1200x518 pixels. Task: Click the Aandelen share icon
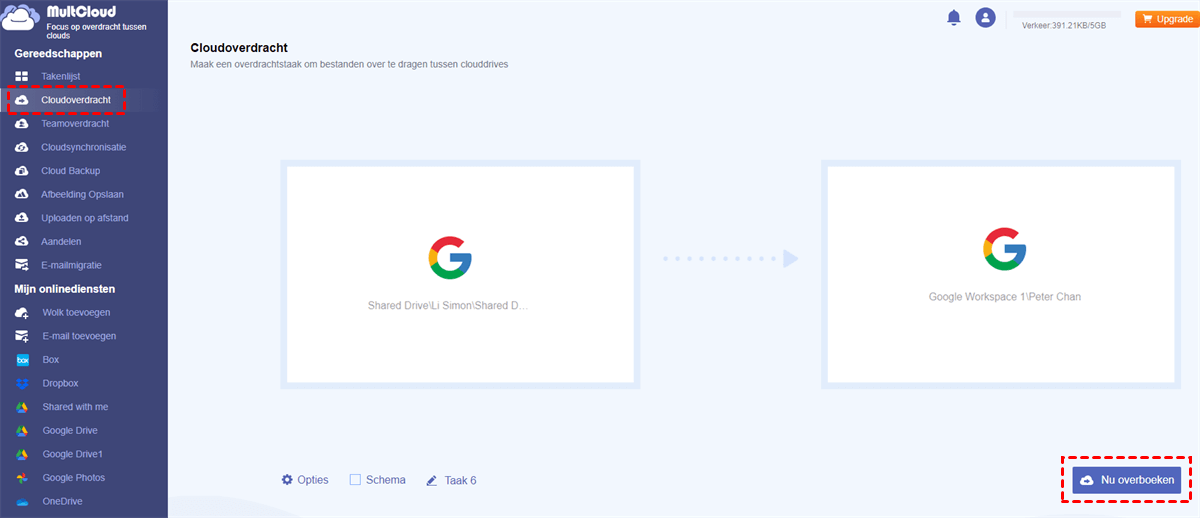[x=22, y=242]
